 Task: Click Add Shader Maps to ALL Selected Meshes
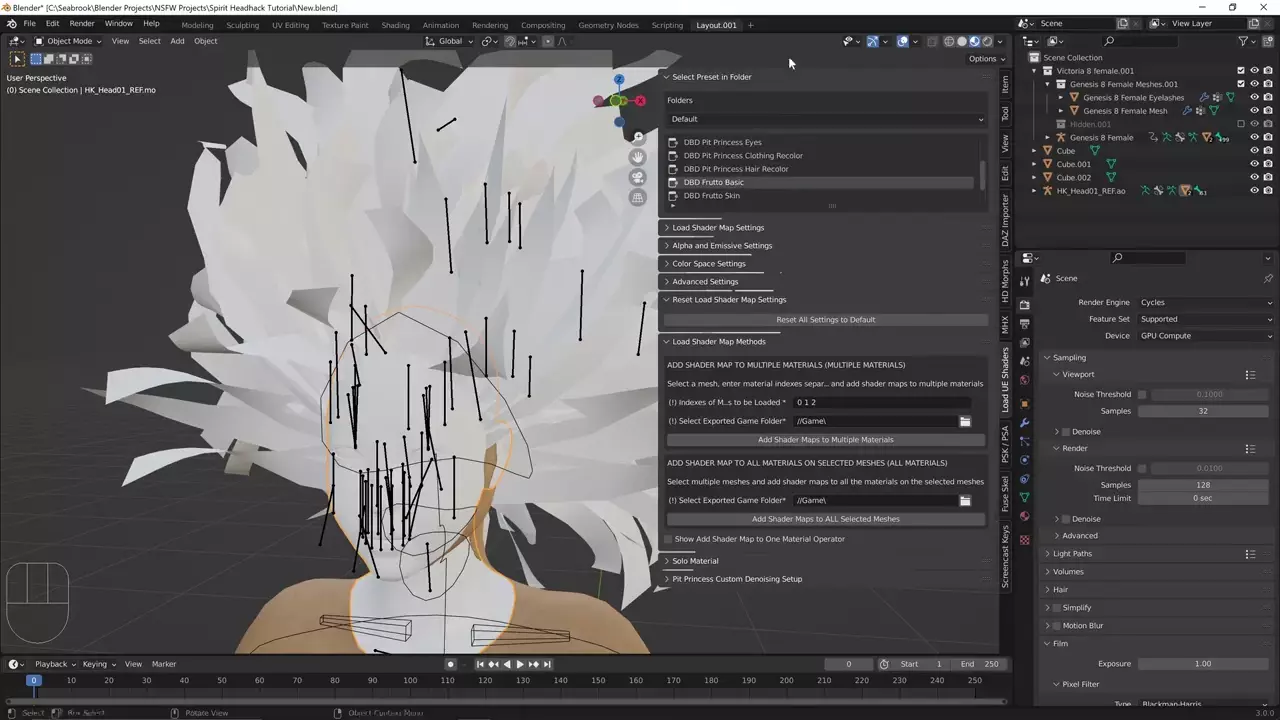pos(825,519)
